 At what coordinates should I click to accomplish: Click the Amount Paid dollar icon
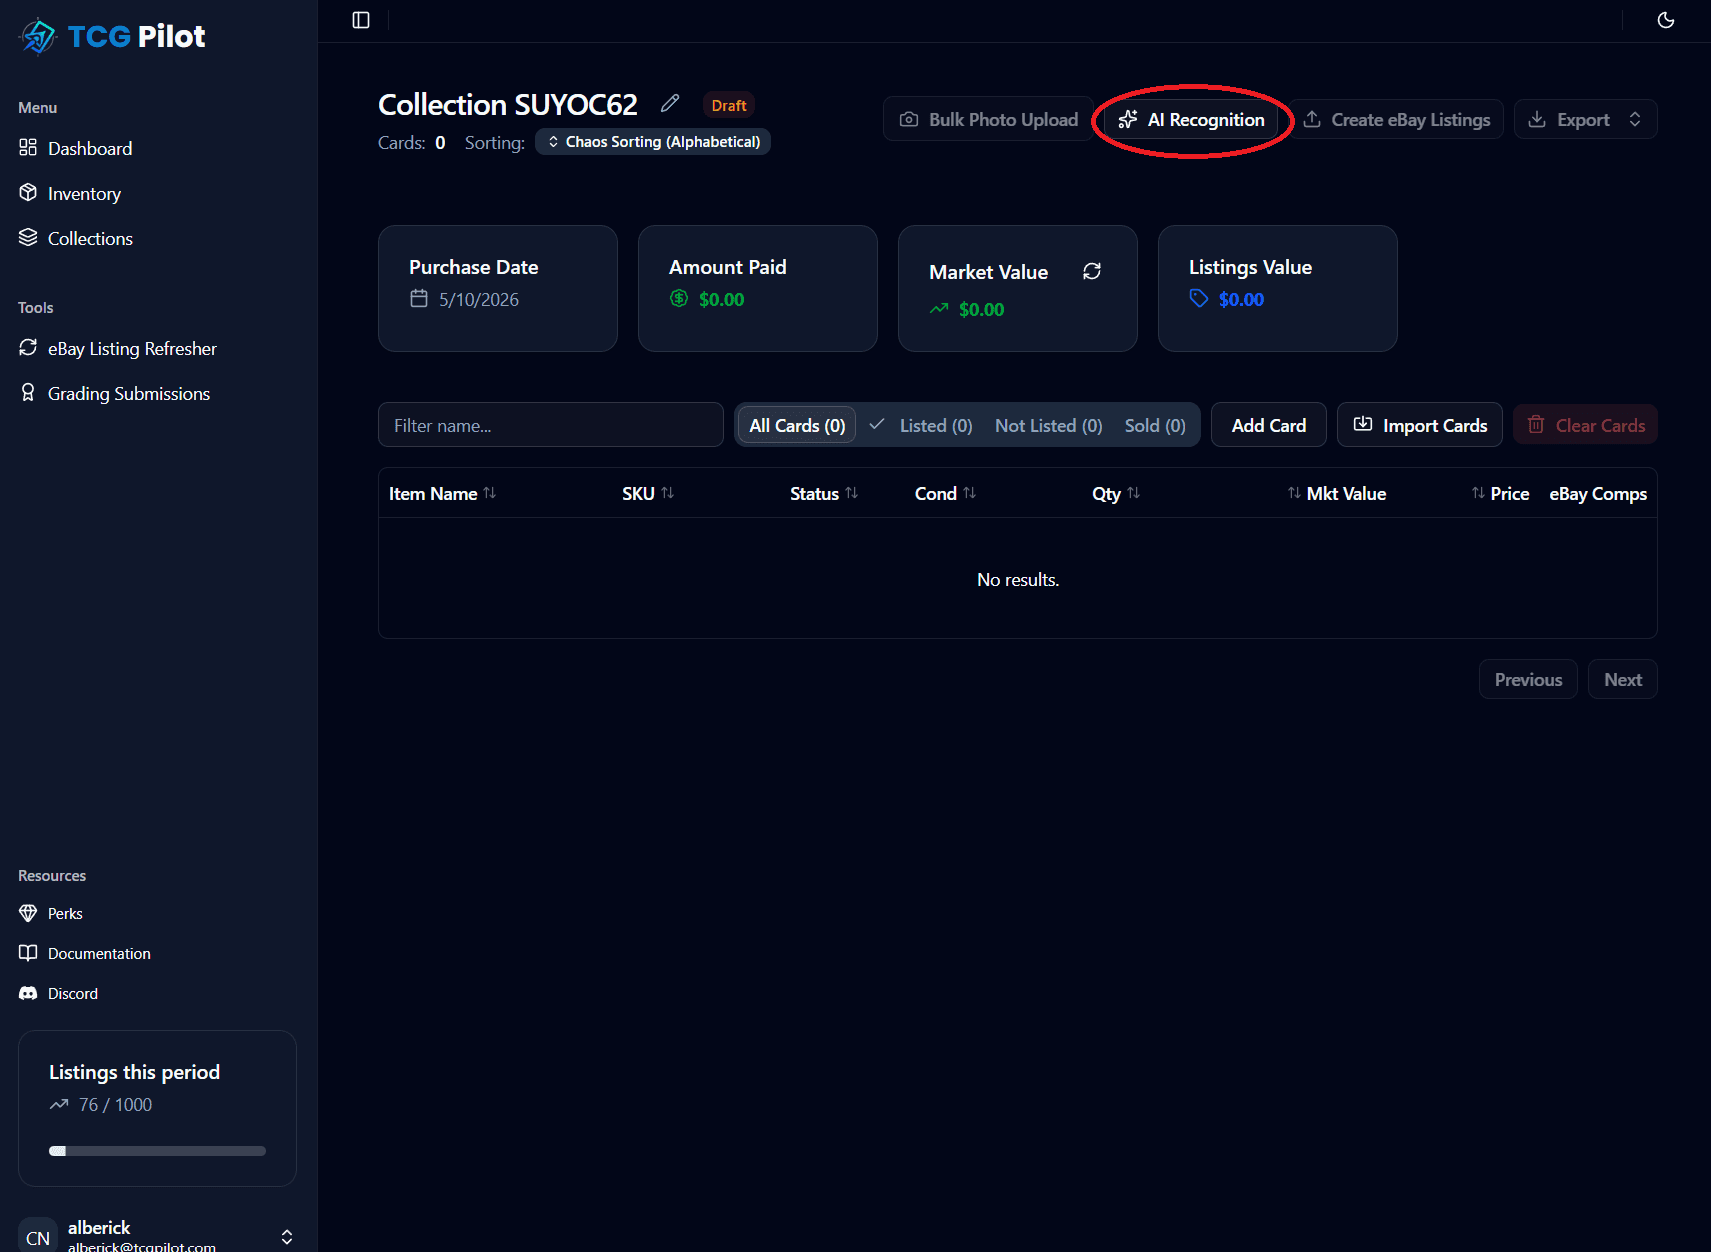[679, 298]
